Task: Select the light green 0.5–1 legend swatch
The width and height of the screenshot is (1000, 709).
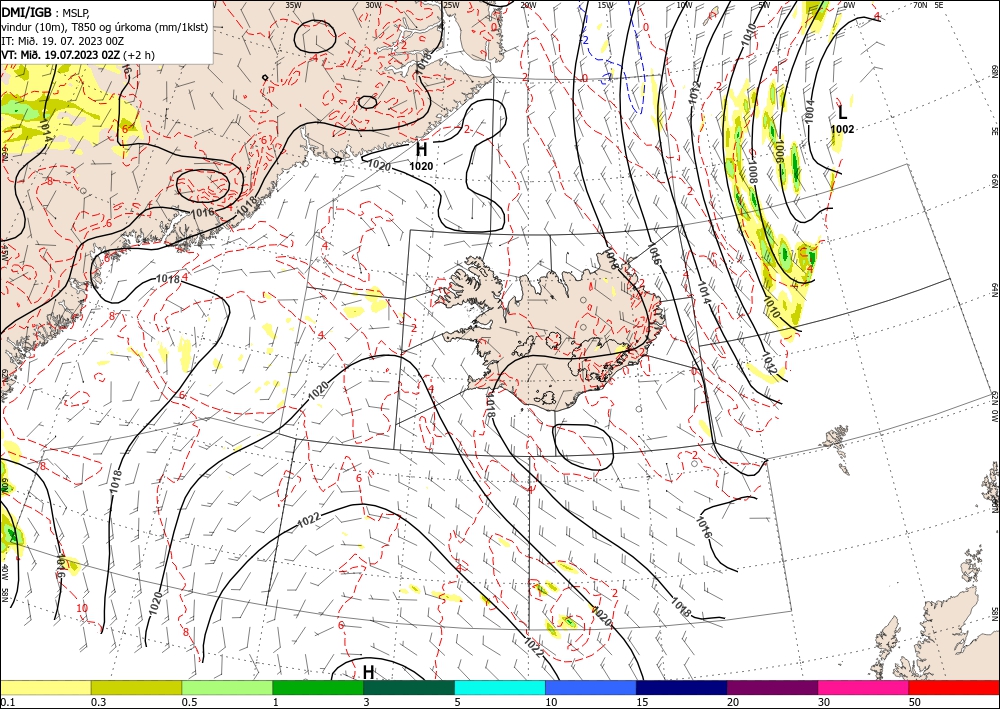Action: pos(227,687)
